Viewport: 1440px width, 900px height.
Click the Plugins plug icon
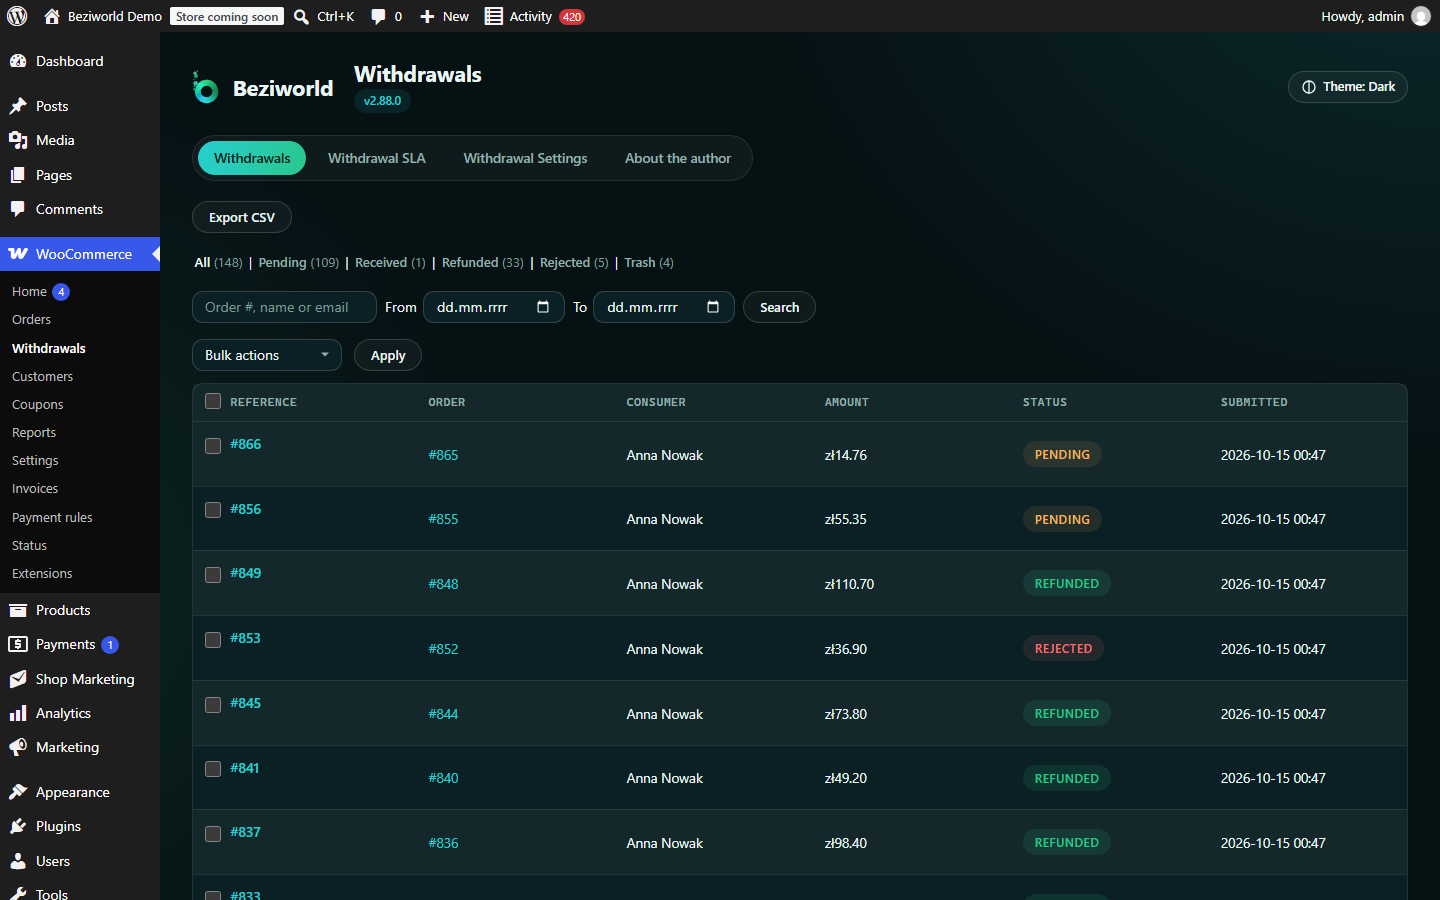pos(18,826)
